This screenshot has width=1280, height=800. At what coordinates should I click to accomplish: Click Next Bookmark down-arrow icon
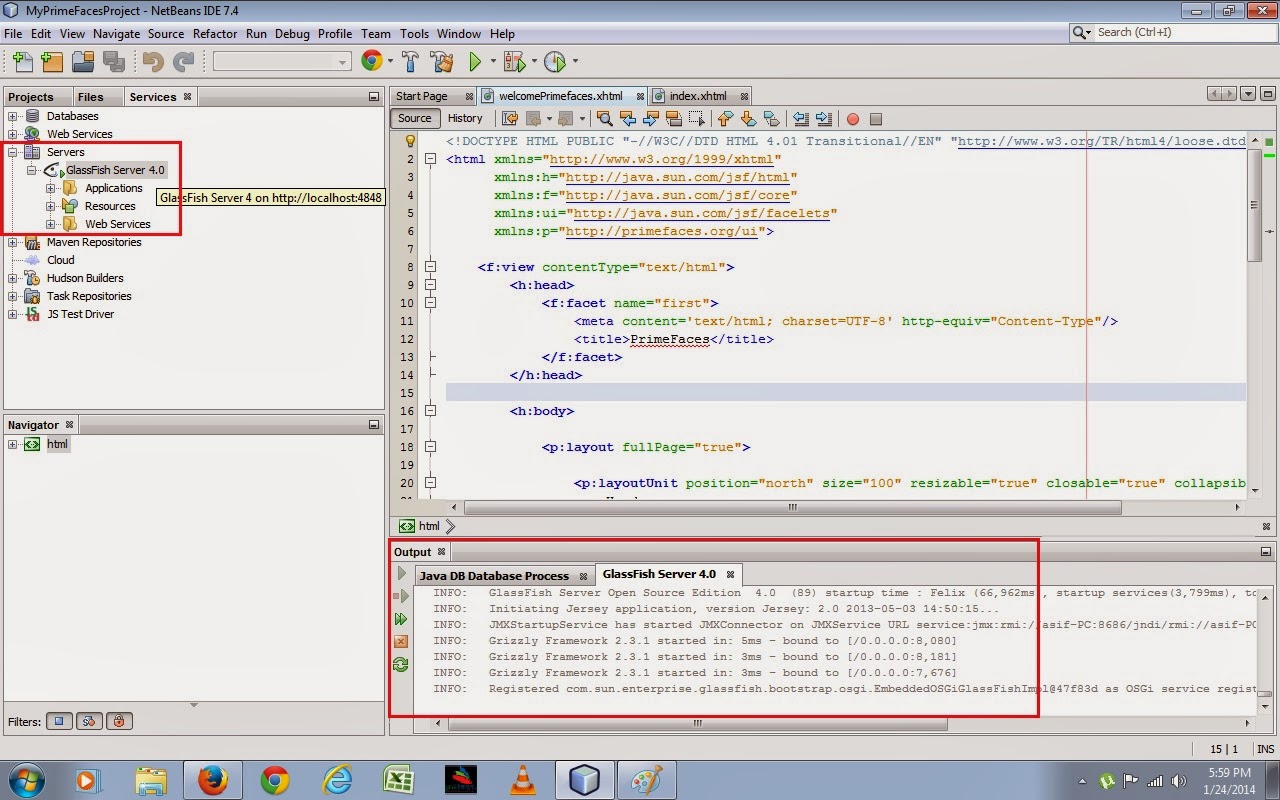747,118
